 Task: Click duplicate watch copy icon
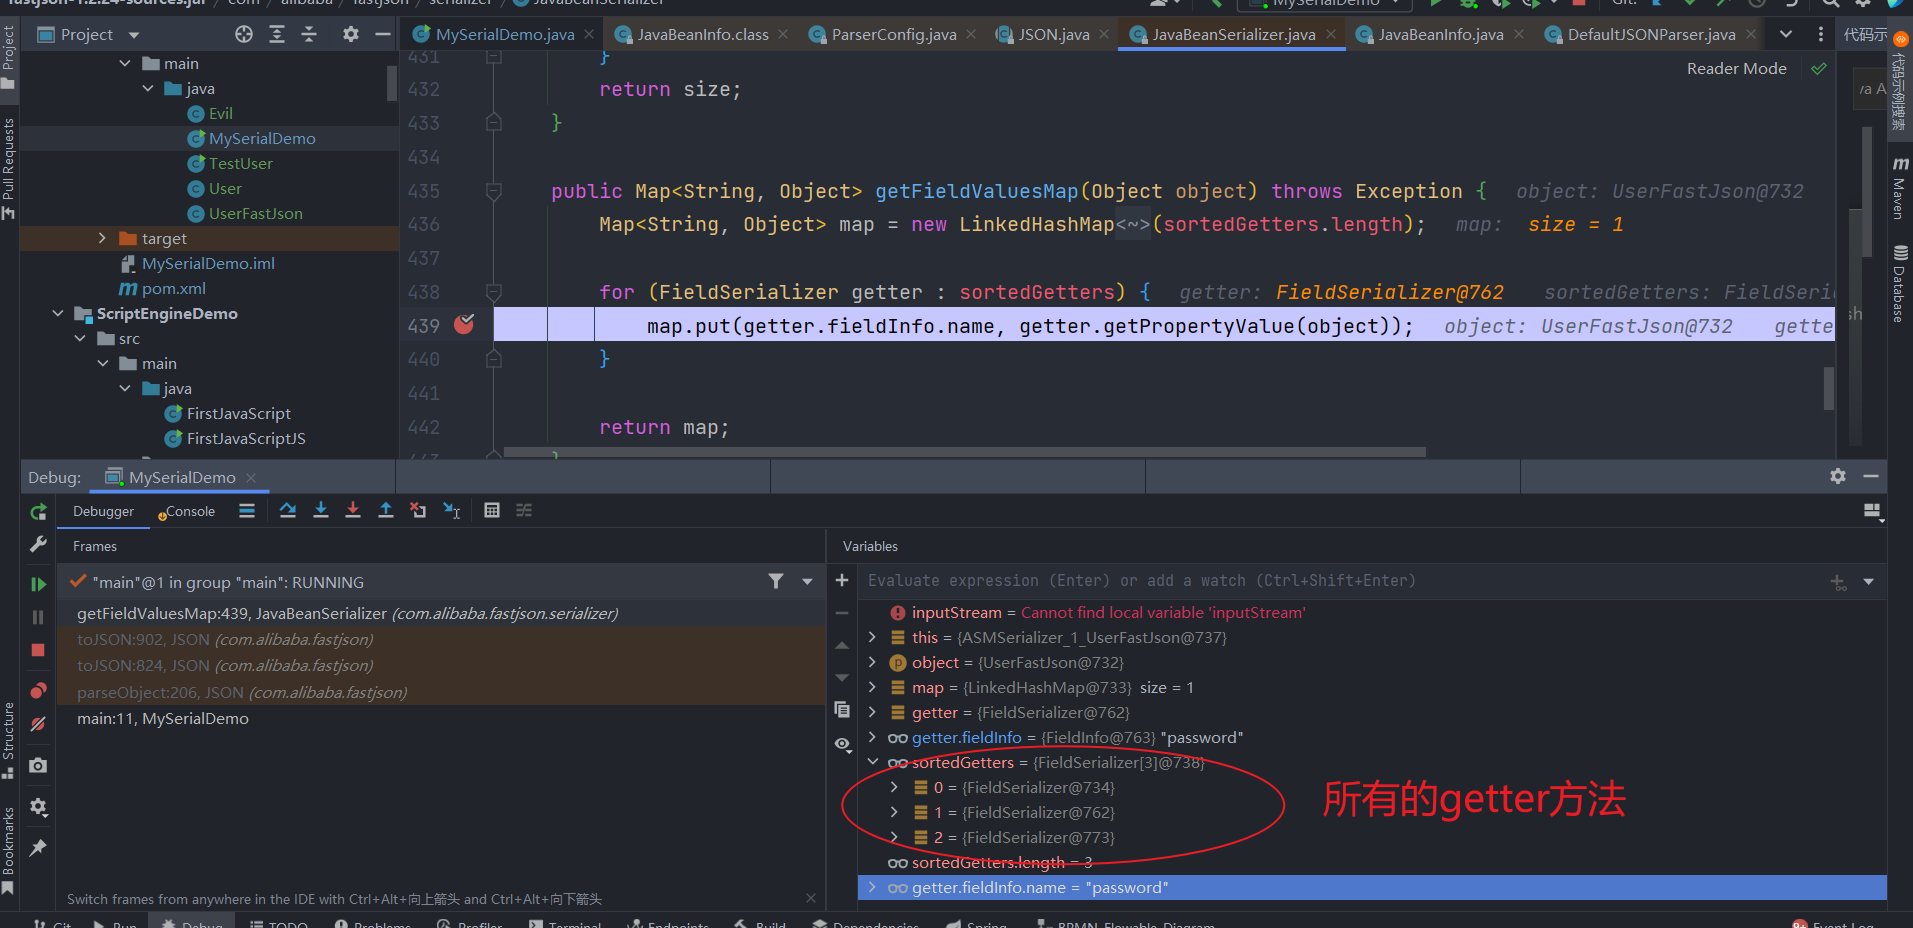(x=842, y=709)
